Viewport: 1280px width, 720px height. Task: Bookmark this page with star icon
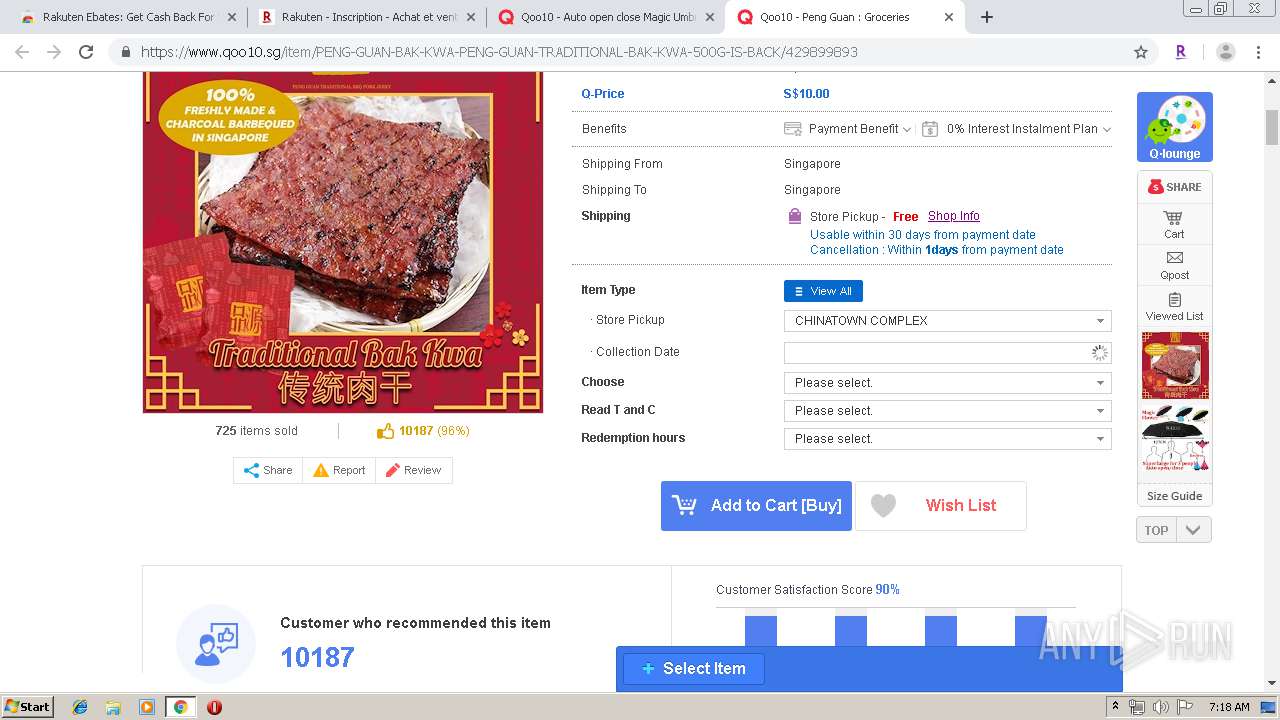[1141, 52]
